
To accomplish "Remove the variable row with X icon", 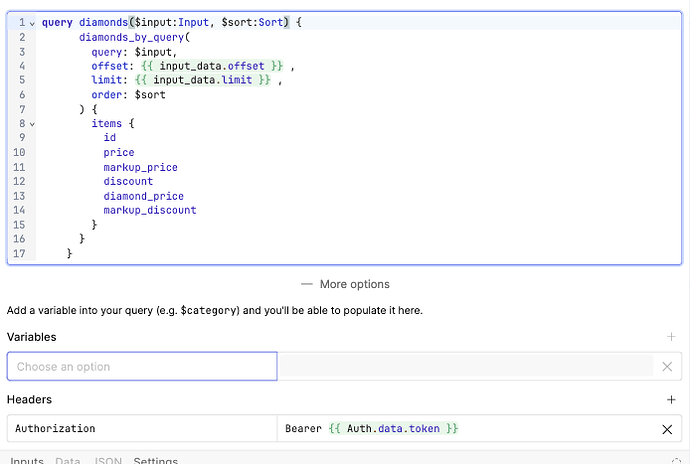I will click(667, 367).
